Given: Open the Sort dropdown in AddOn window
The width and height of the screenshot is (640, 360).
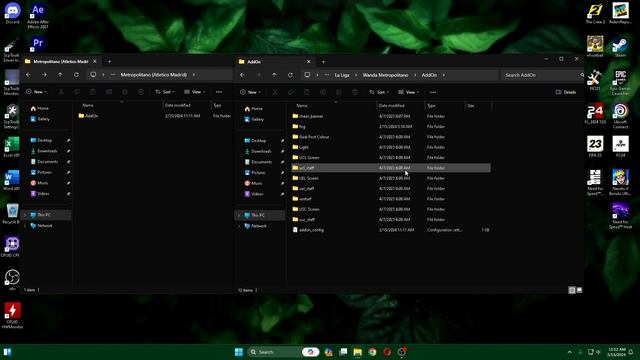Looking at the screenshot, I should pos(379,92).
